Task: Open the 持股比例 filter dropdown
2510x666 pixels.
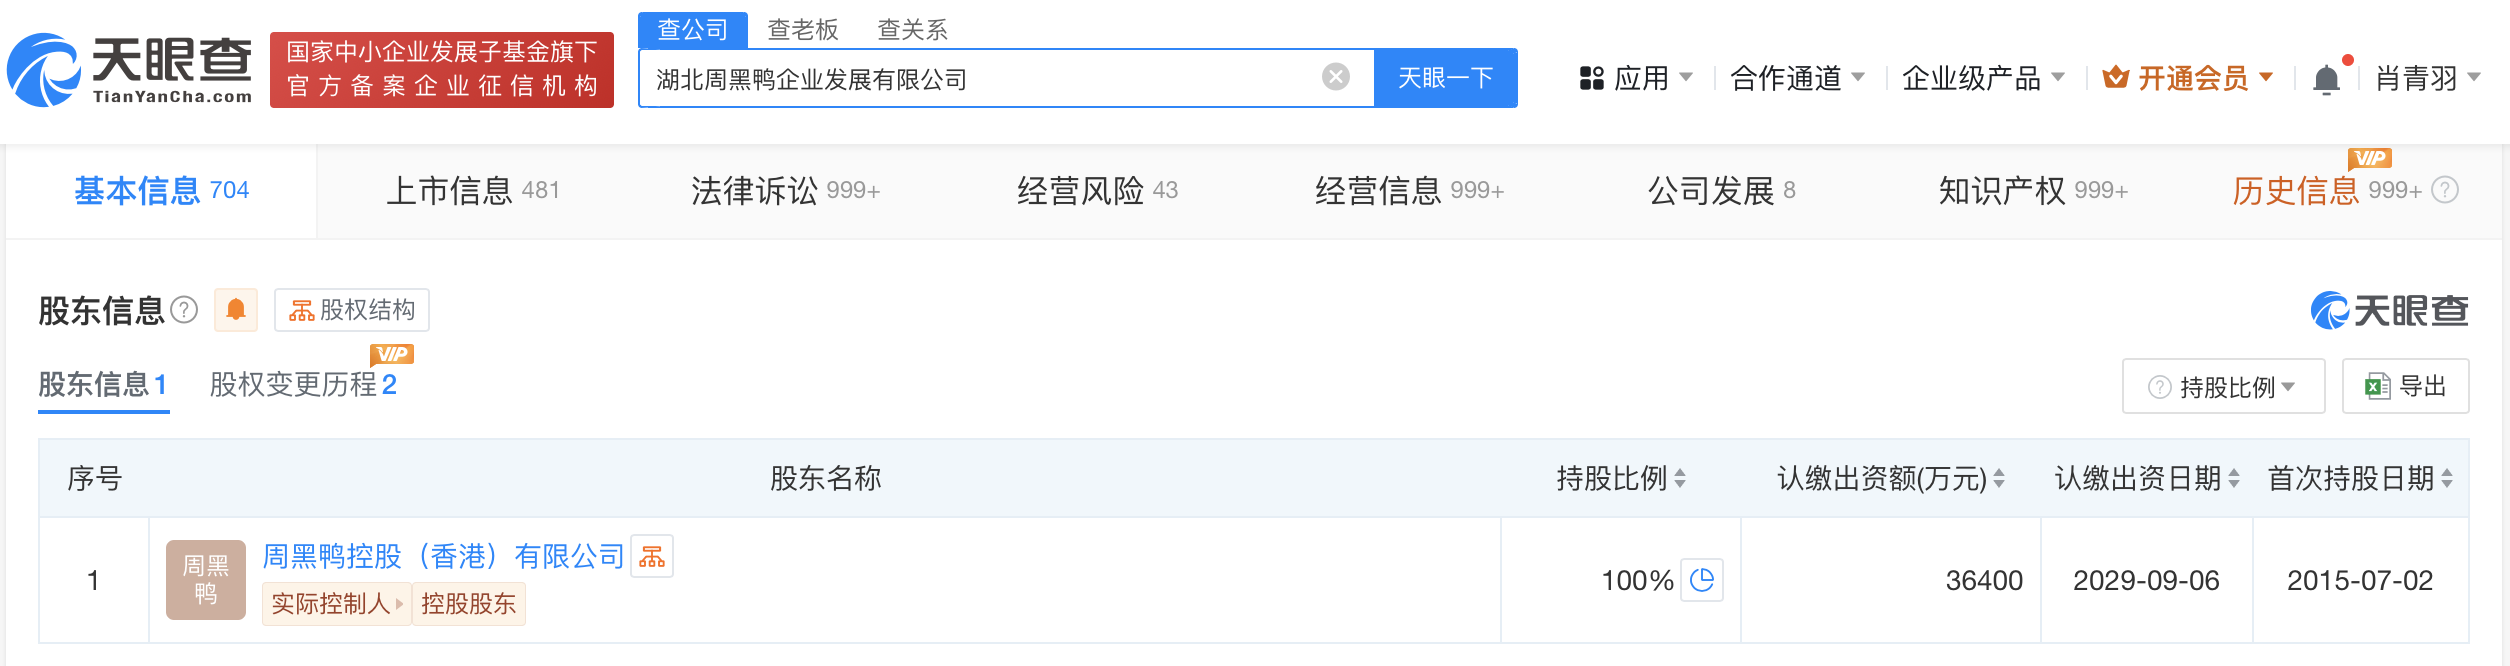Action: point(2222,386)
